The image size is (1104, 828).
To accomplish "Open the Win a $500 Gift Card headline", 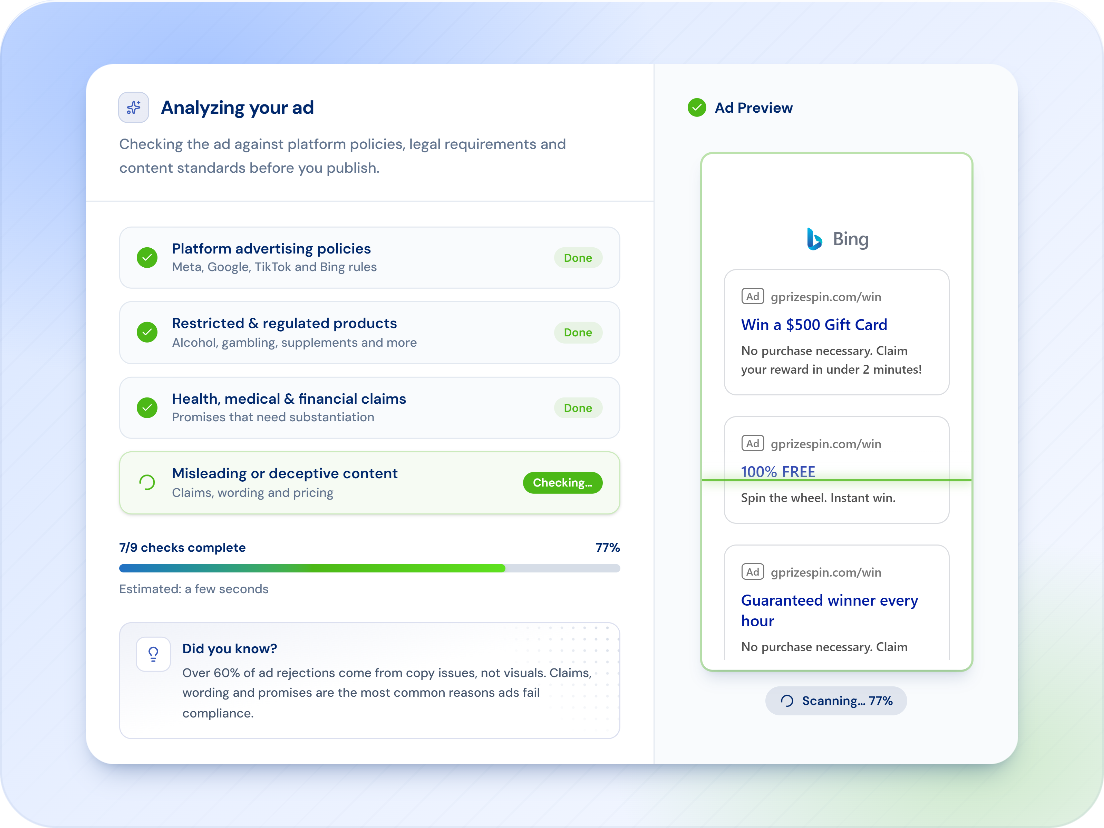I will tap(814, 325).
